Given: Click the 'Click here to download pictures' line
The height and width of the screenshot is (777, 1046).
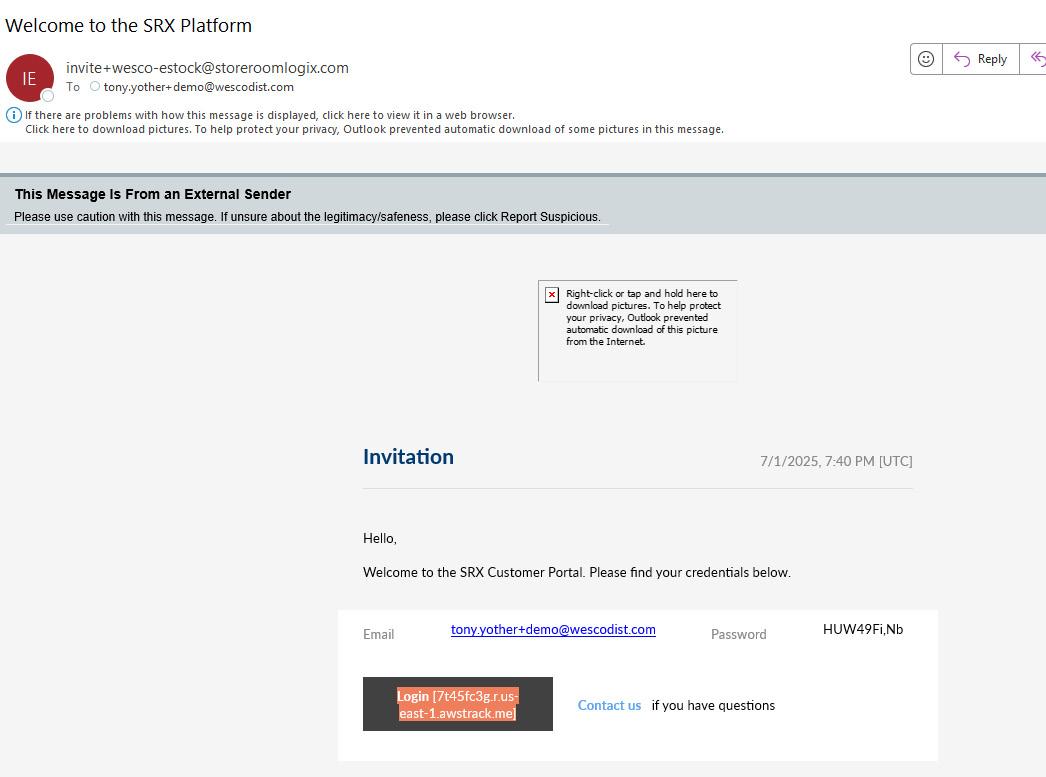Looking at the screenshot, I should (374, 129).
